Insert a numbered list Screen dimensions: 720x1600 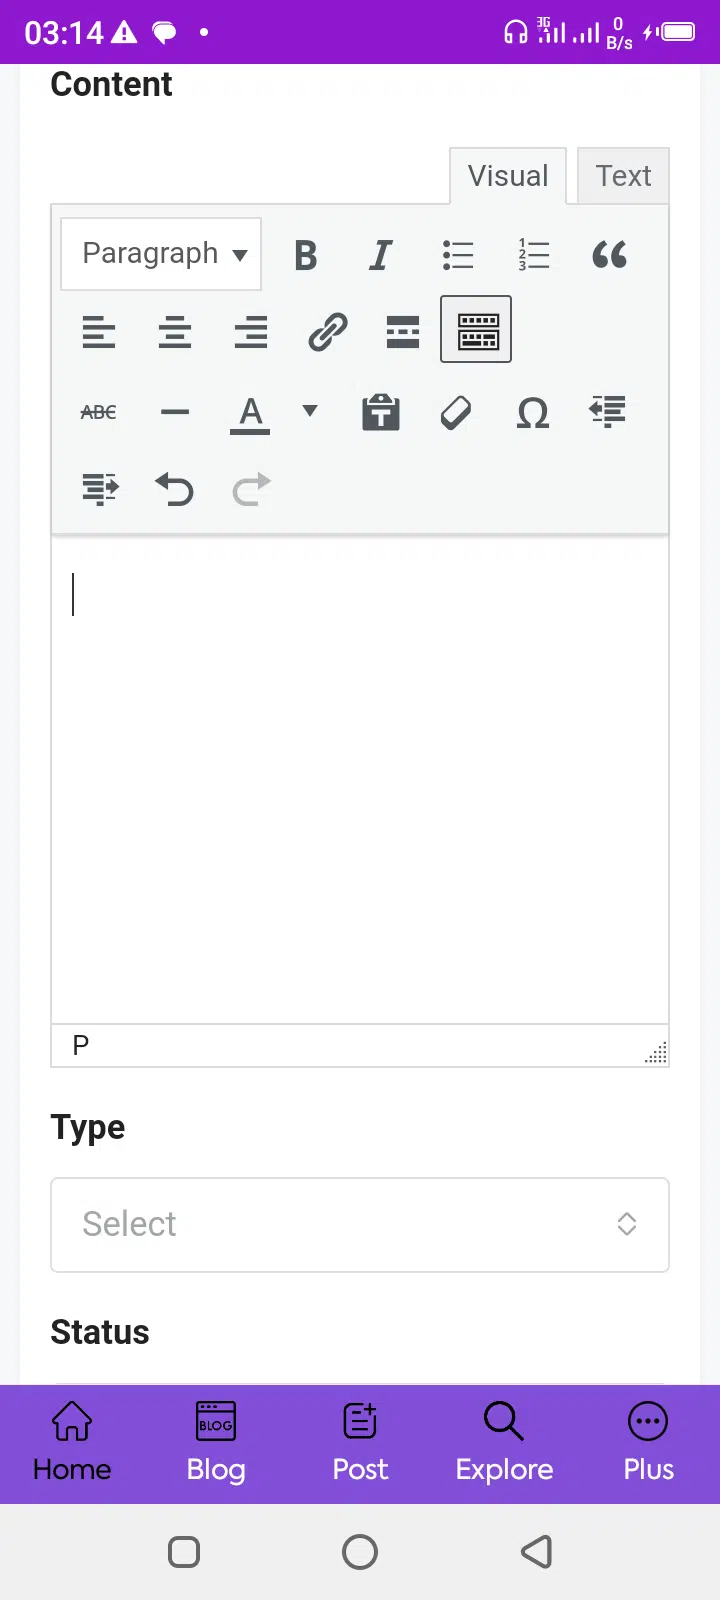(533, 255)
